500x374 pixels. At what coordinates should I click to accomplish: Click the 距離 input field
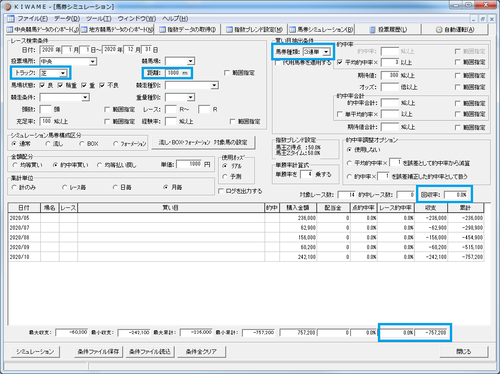coord(178,73)
